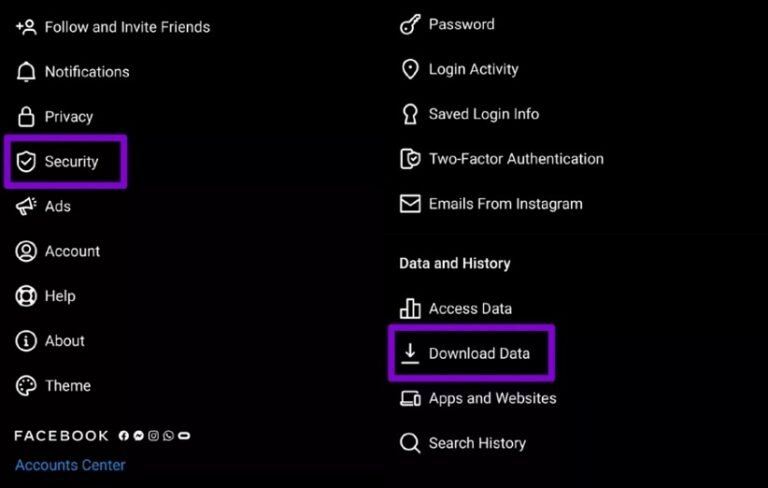Open Saved Login Info
768x488 pixels.
tap(483, 114)
